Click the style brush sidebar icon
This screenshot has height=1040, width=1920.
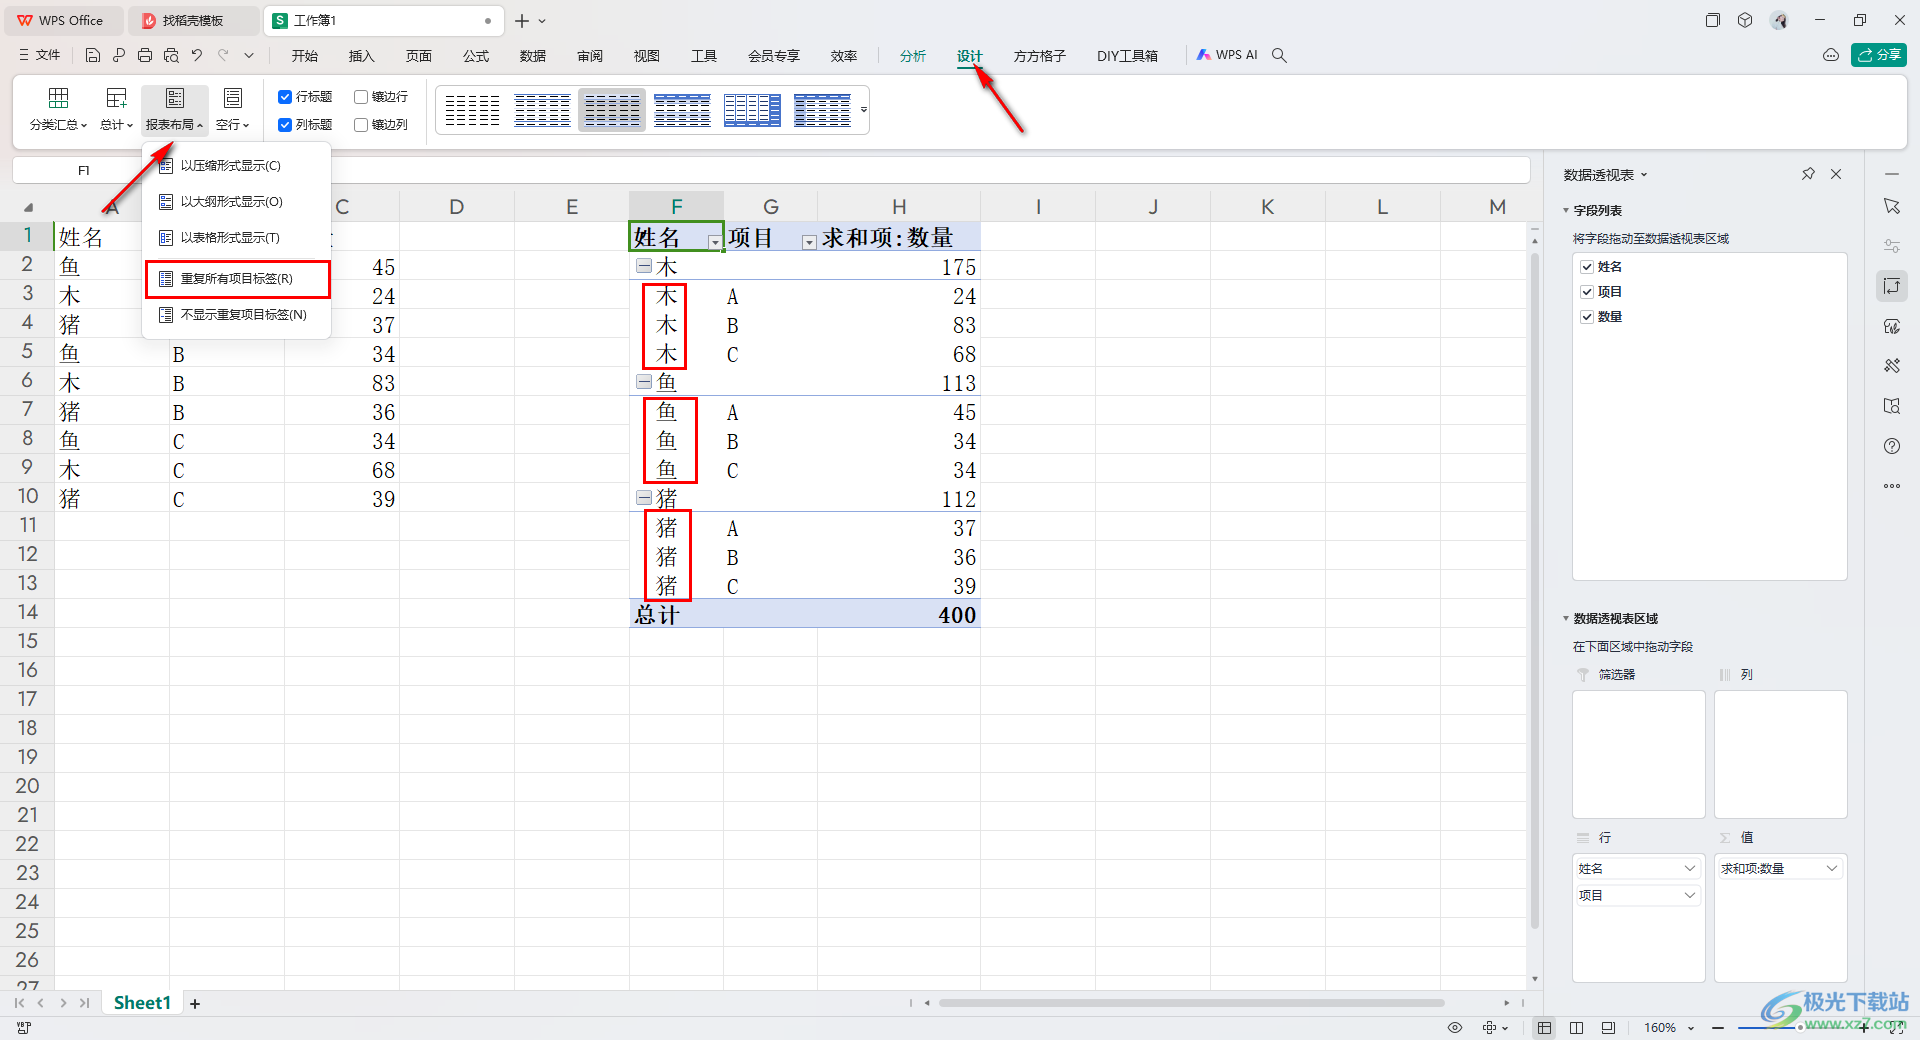coord(1892,326)
